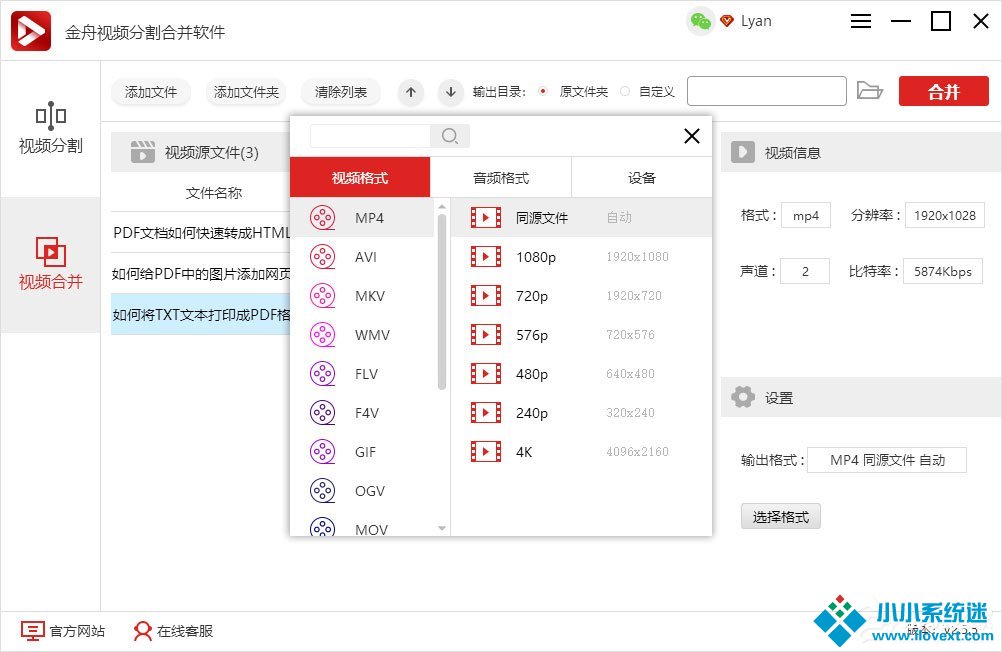The height and width of the screenshot is (652, 1002).
Task: Open the 设备 tab
Action: click(x=641, y=178)
